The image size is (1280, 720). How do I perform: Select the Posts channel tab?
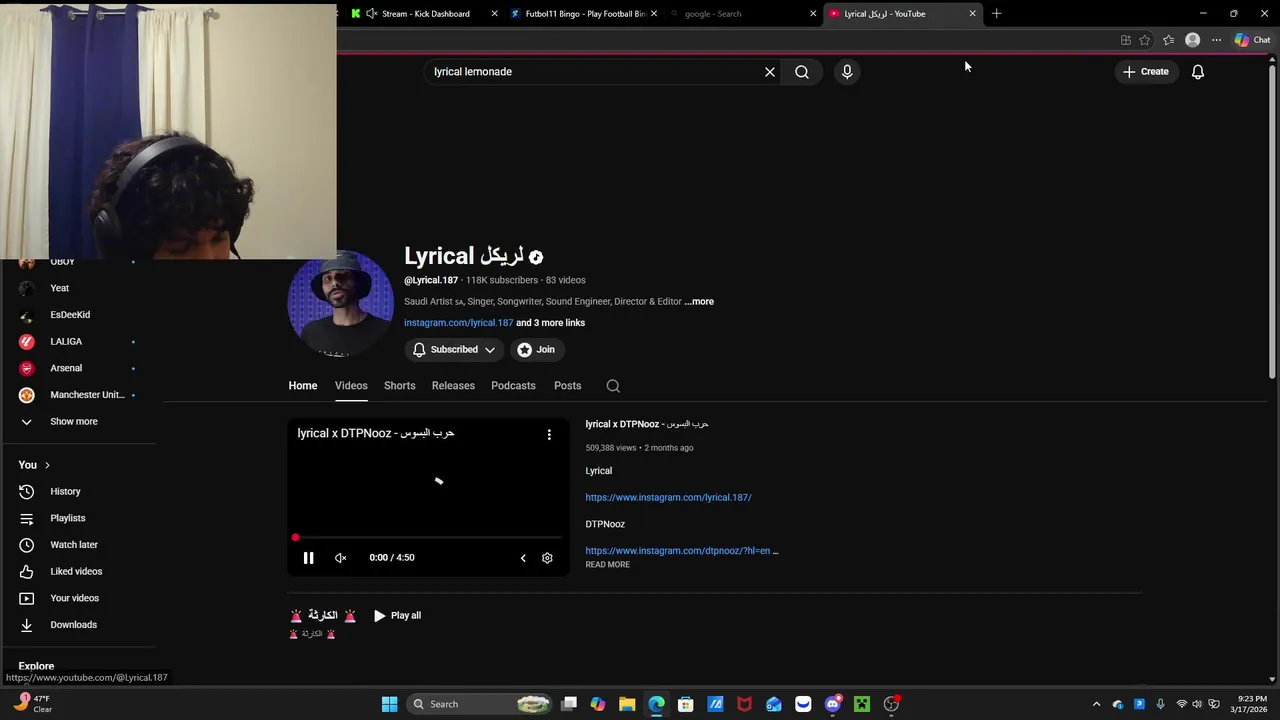click(567, 386)
